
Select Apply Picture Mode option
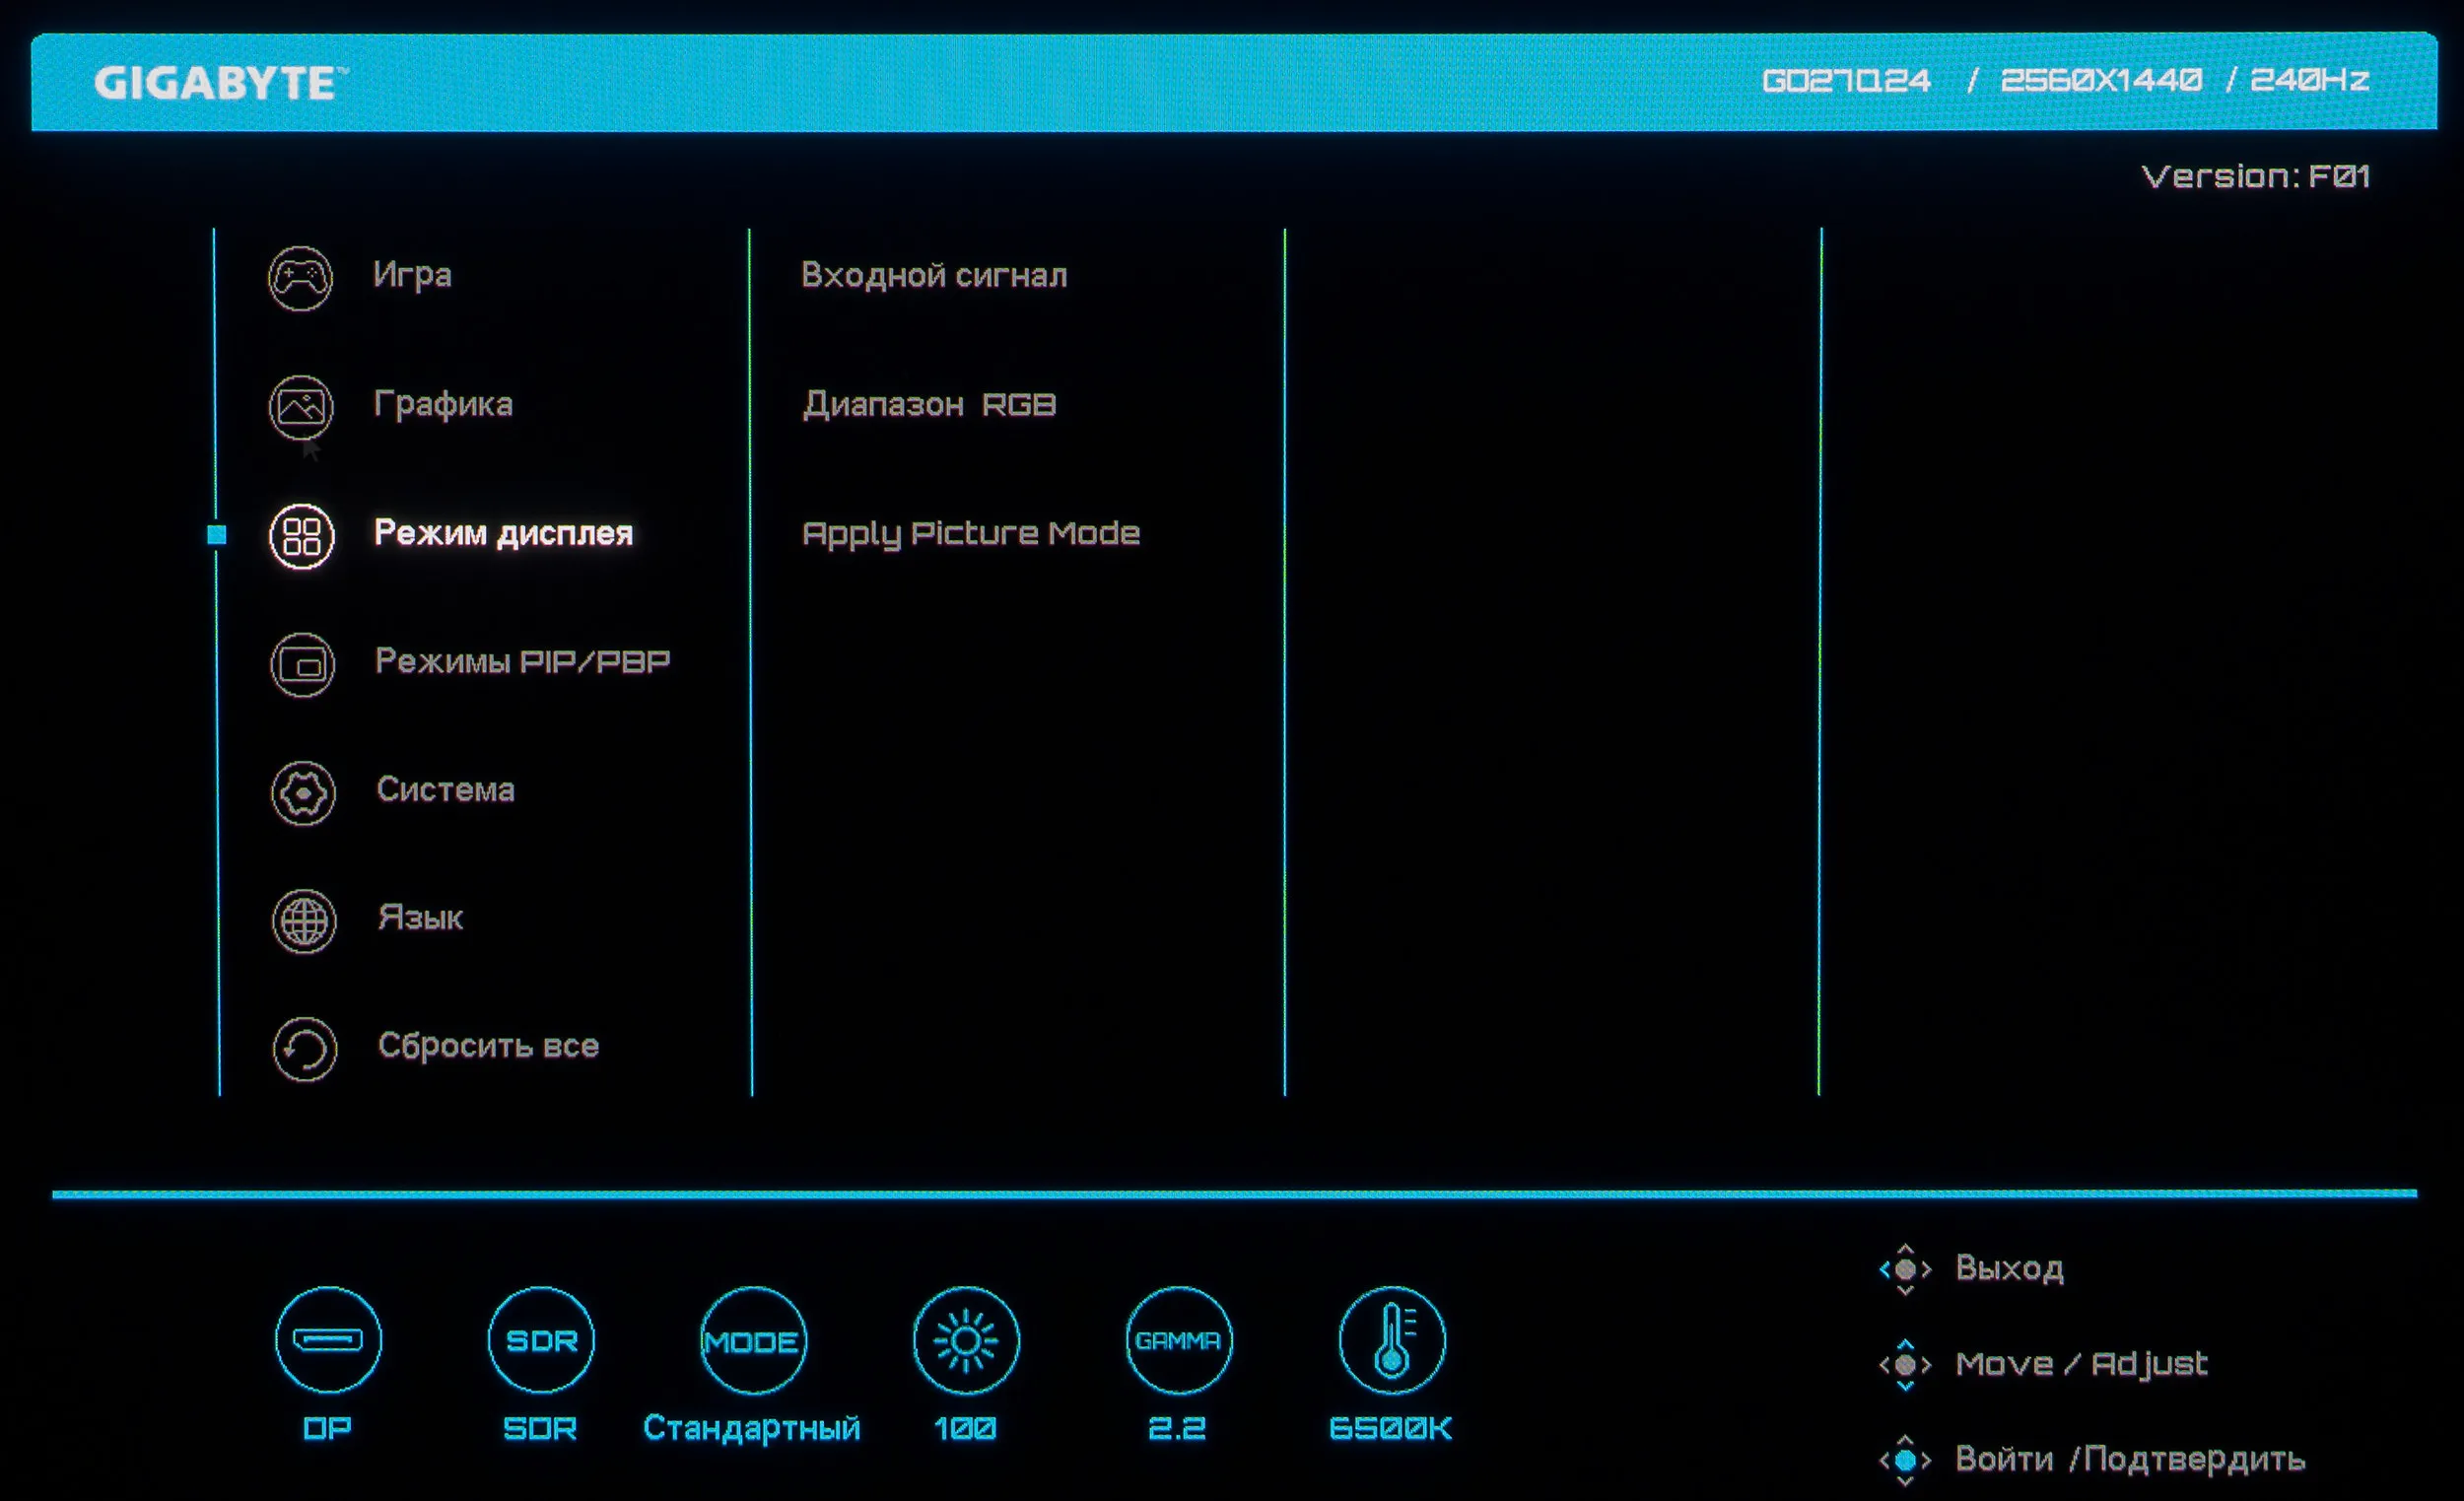click(971, 534)
